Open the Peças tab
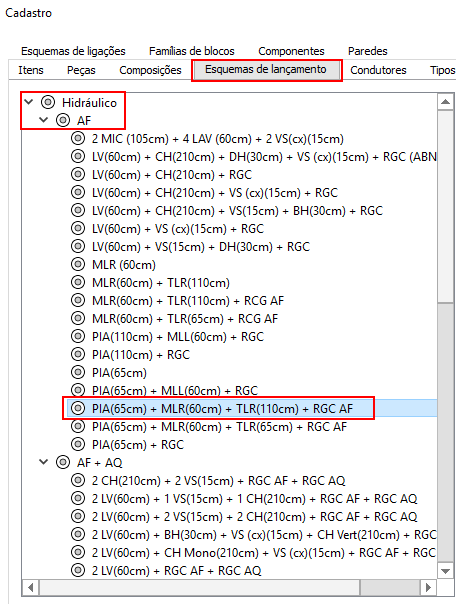 (81, 70)
